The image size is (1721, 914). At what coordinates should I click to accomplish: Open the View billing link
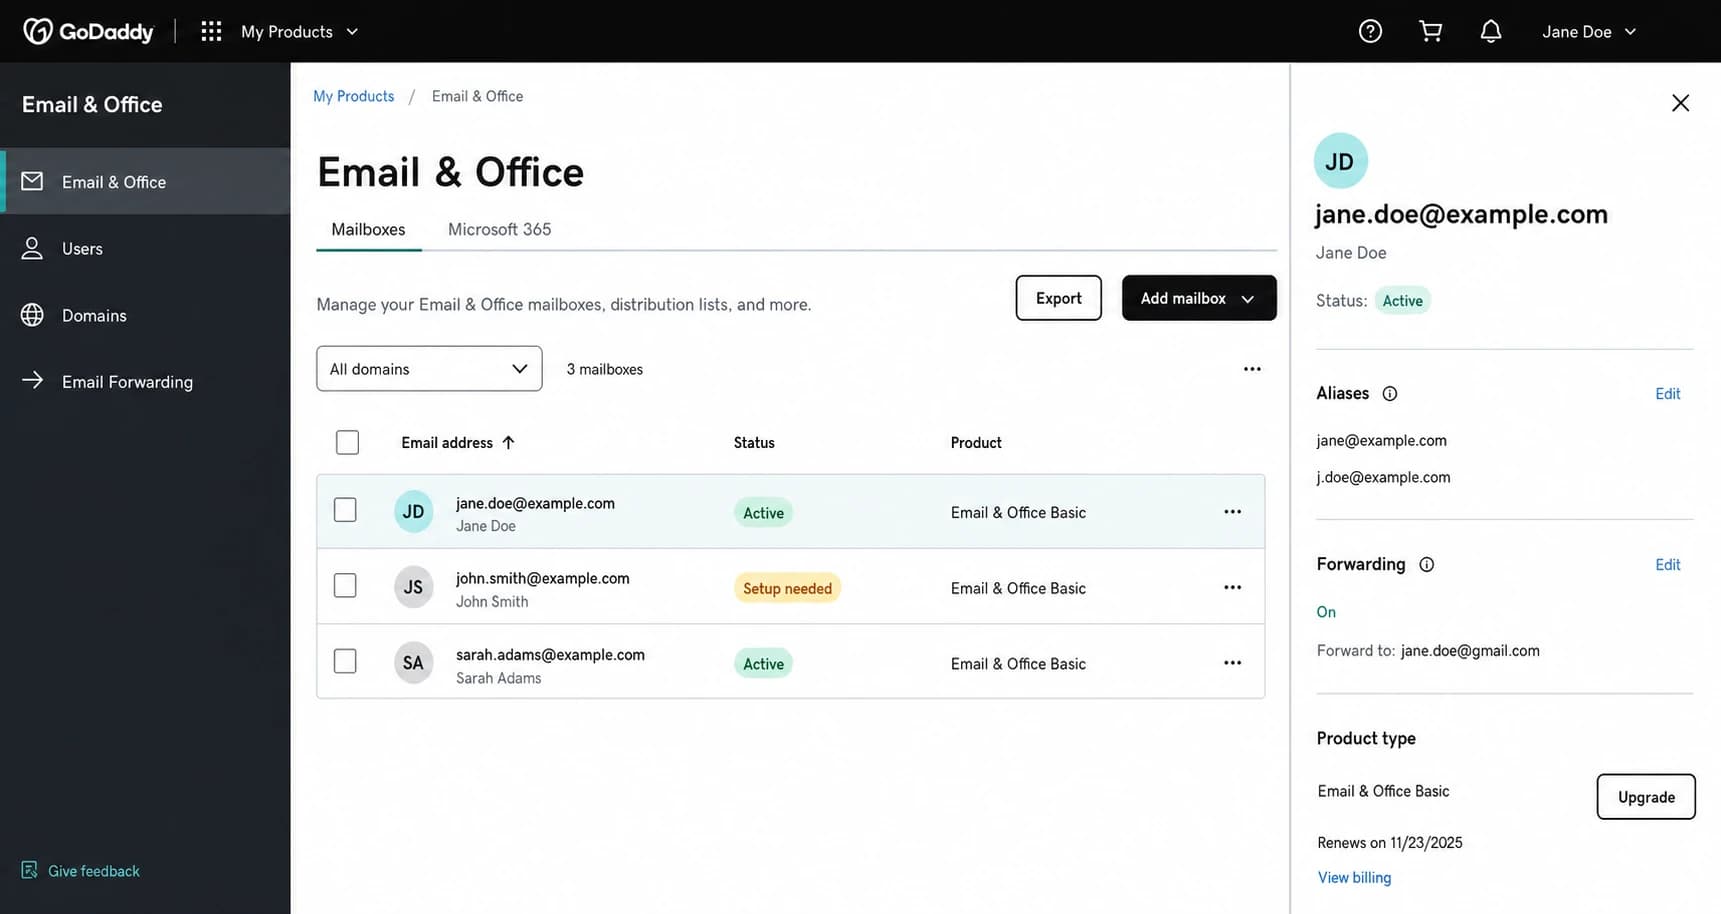point(1354,877)
